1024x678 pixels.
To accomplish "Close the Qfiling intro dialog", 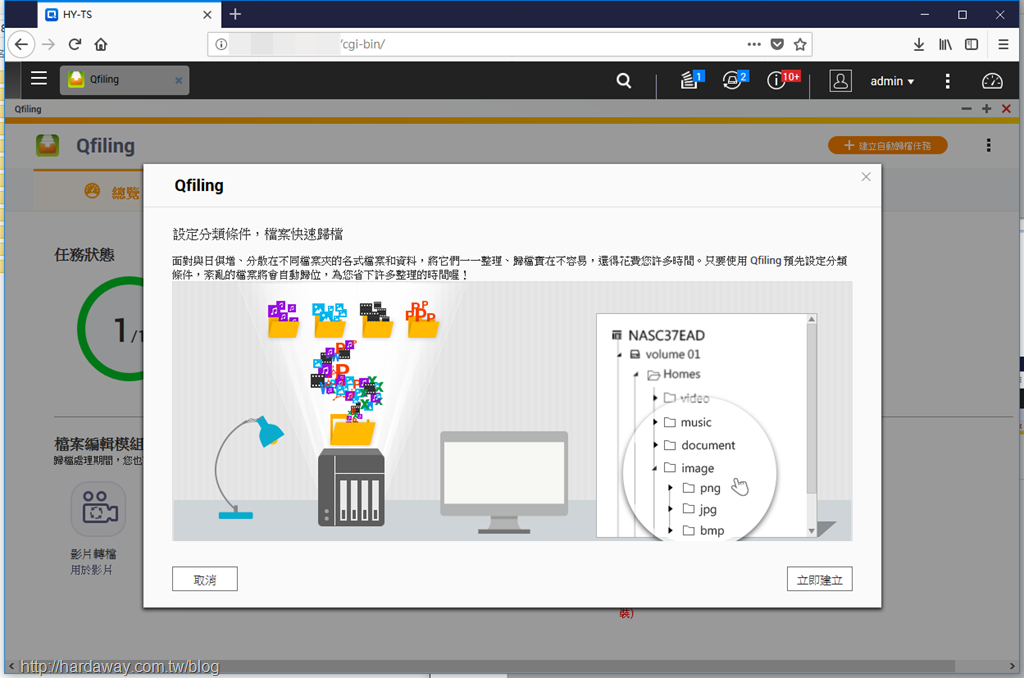I will click(x=866, y=177).
